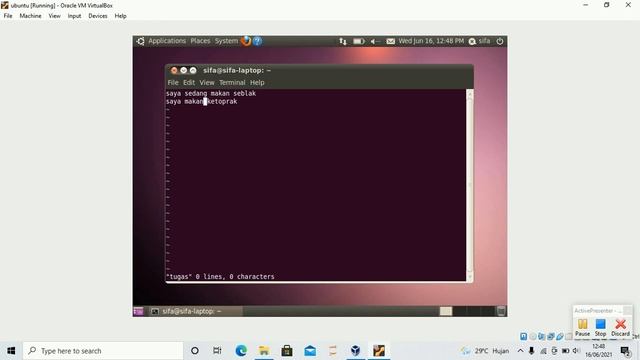Open the Terminal menu in terminal

point(232,82)
